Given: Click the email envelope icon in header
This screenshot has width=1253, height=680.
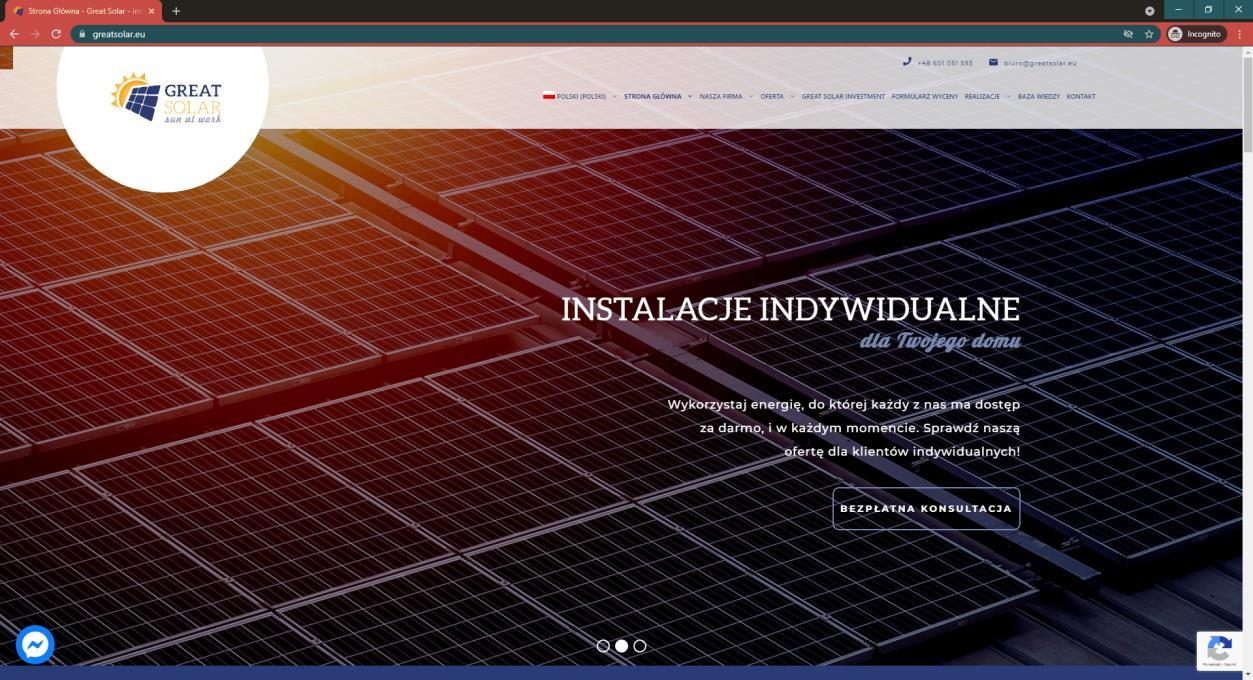Looking at the screenshot, I should pyautogui.click(x=993, y=62).
